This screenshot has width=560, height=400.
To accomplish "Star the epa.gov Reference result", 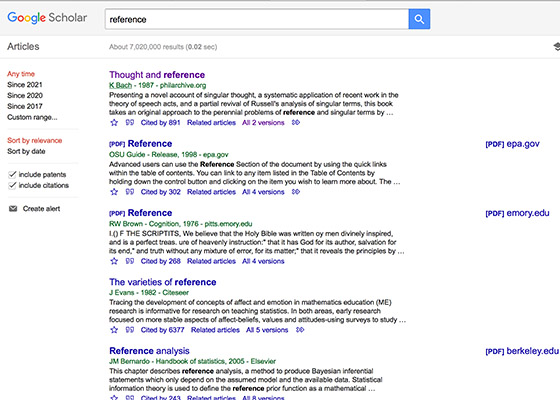I will pos(114,192).
